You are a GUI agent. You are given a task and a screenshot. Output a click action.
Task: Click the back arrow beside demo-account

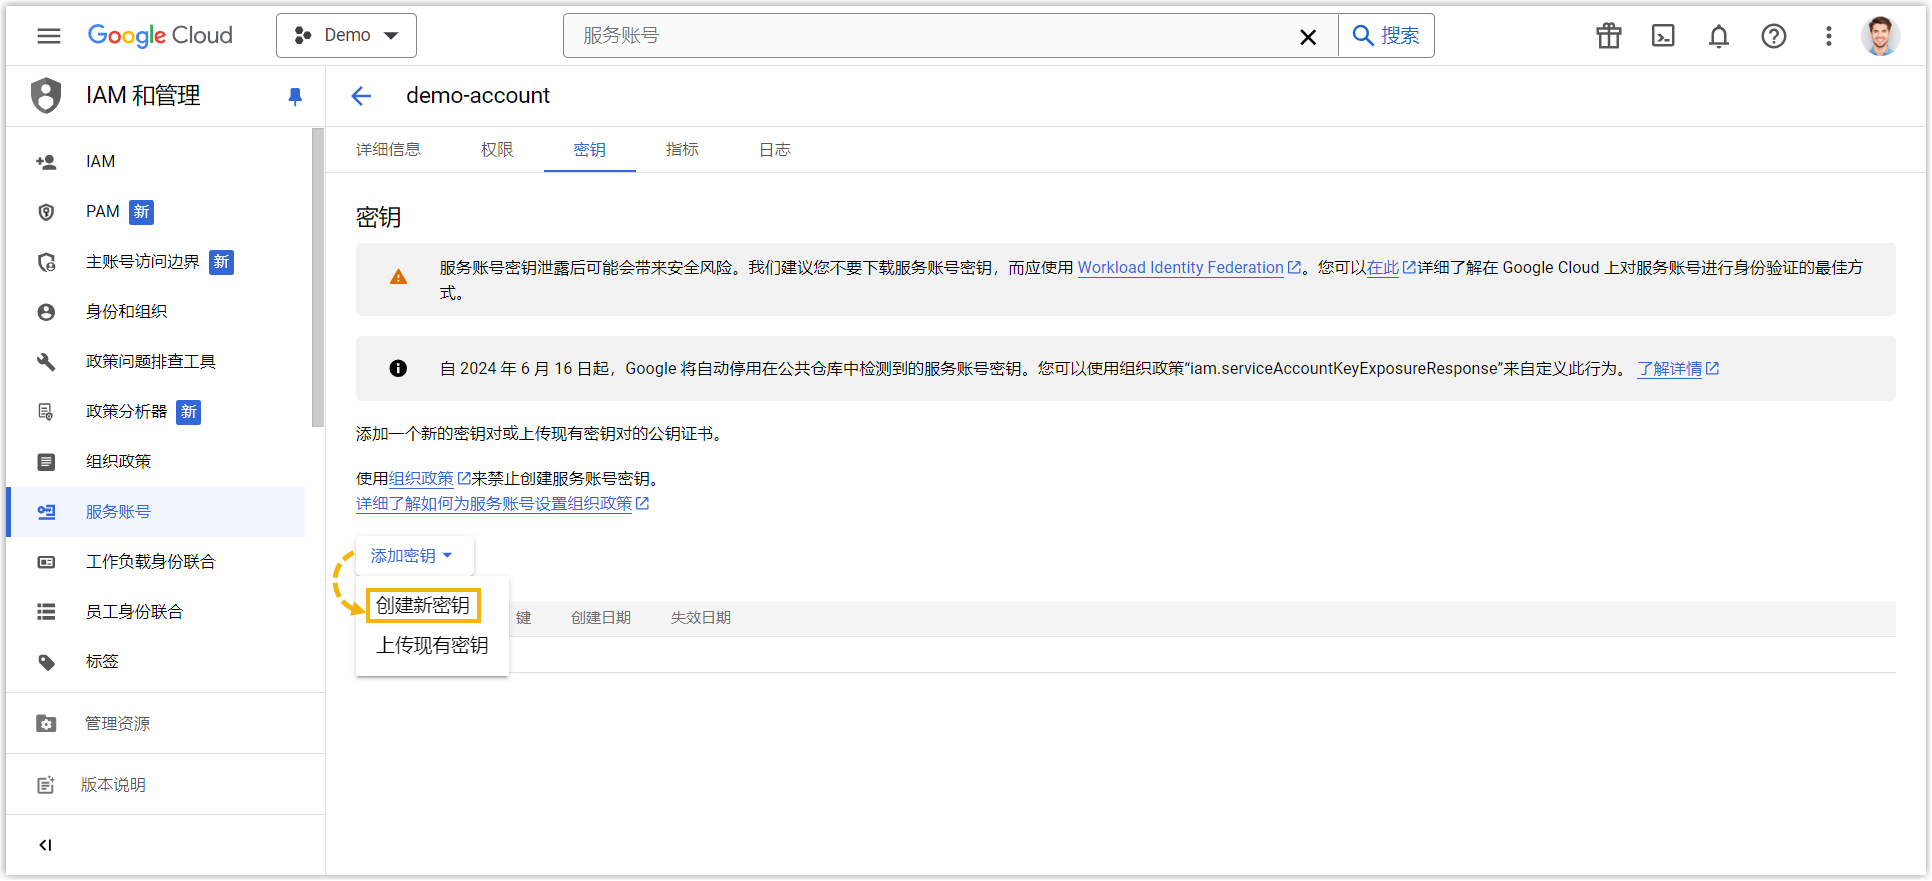click(361, 96)
